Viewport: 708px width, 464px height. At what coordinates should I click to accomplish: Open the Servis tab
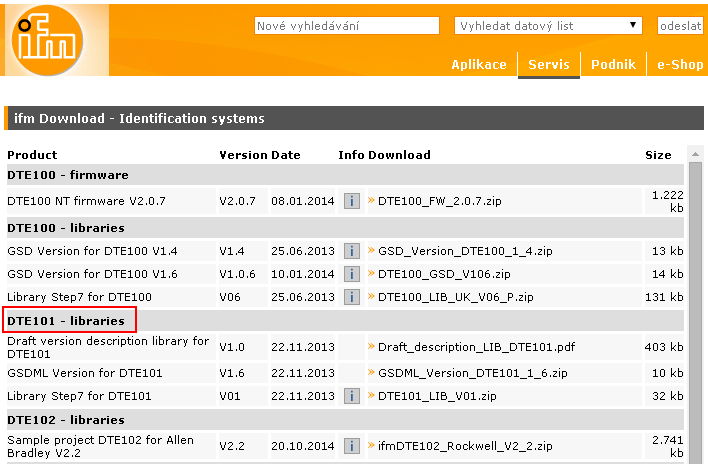pyautogui.click(x=549, y=65)
